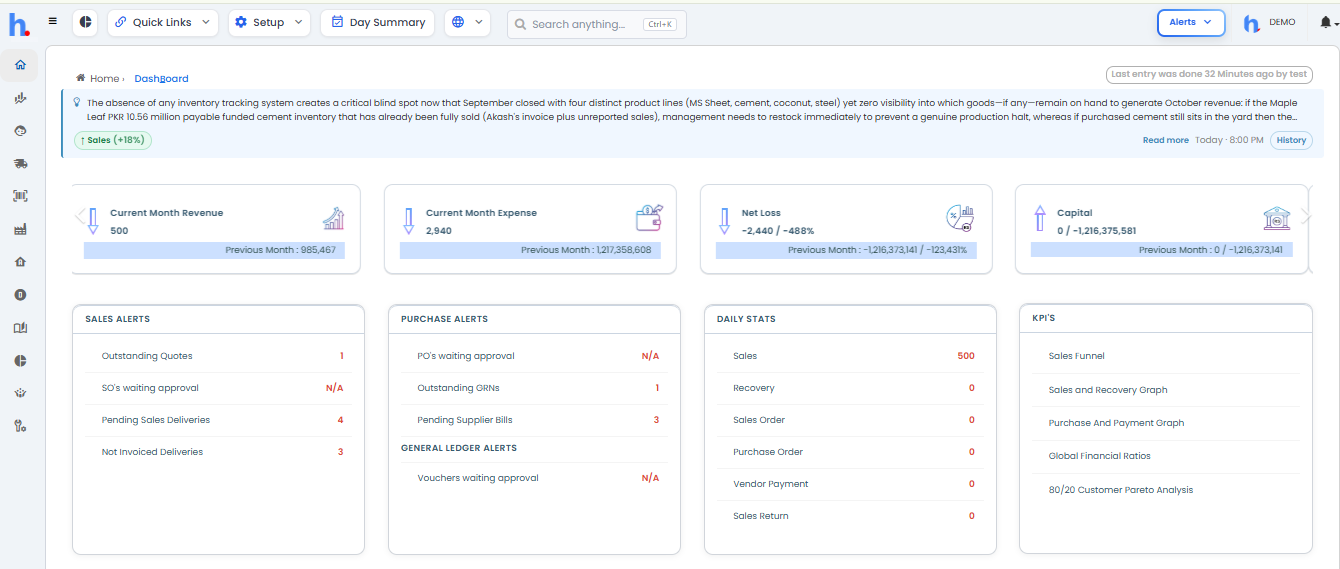Click the Dashboard breadcrumb link
Screen dimensions: 1340x569
click(x=161, y=78)
